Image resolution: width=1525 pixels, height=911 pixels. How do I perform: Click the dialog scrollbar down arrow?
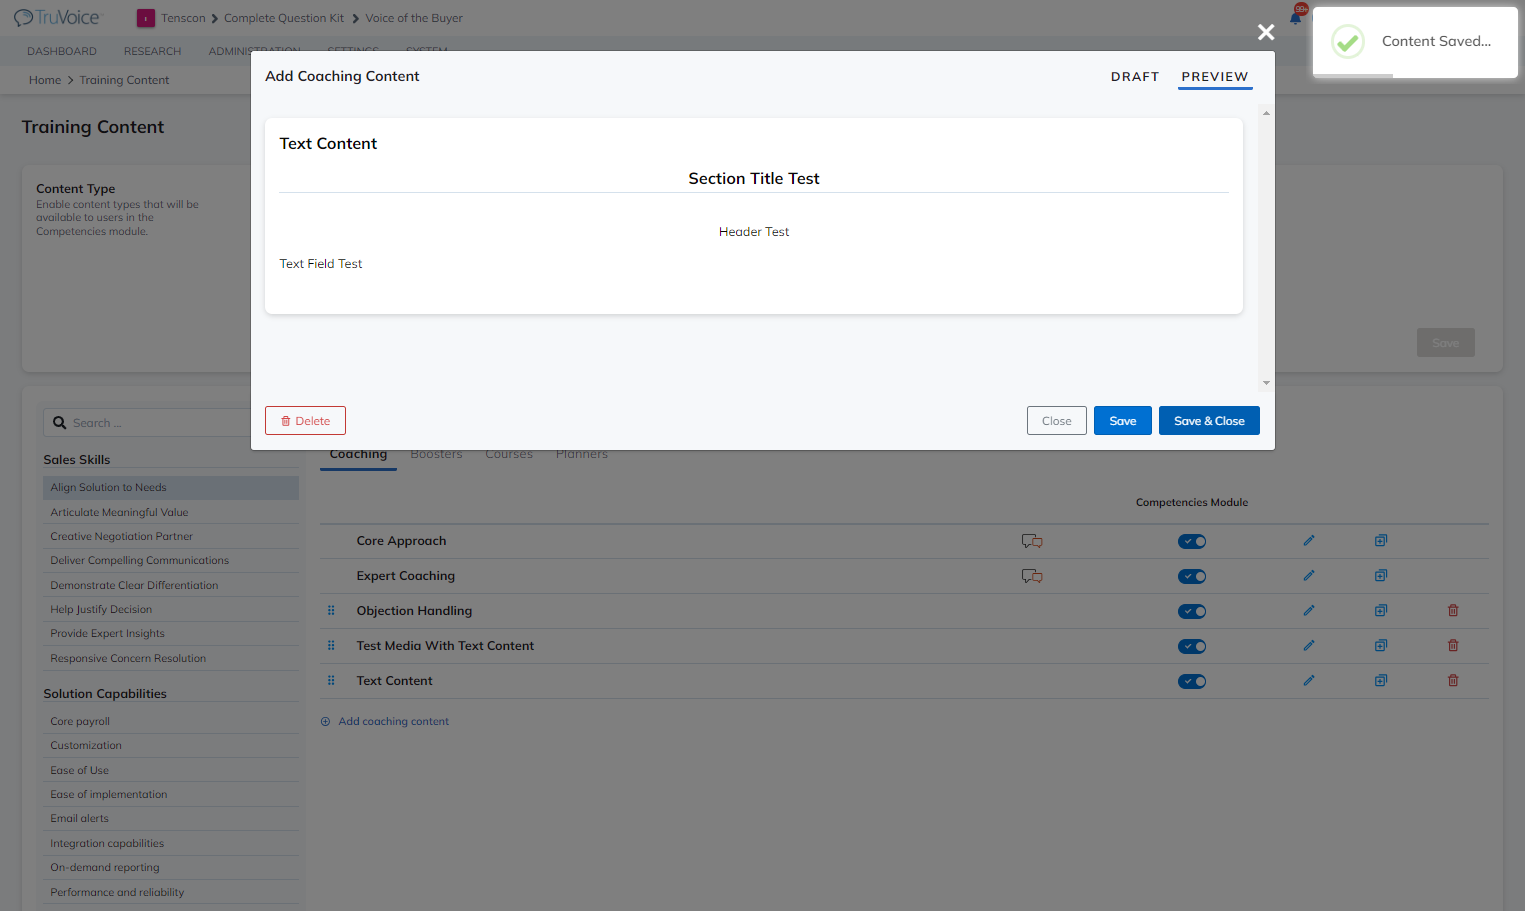click(1266, 383)
